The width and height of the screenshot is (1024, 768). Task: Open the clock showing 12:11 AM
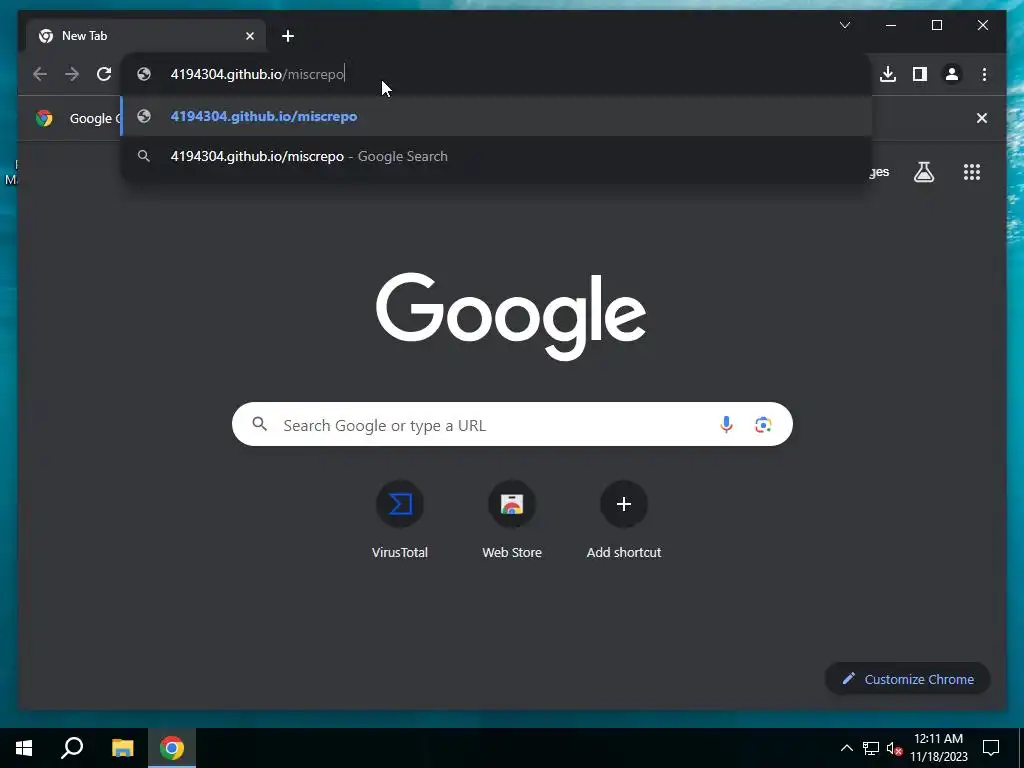tap(938, 748)
